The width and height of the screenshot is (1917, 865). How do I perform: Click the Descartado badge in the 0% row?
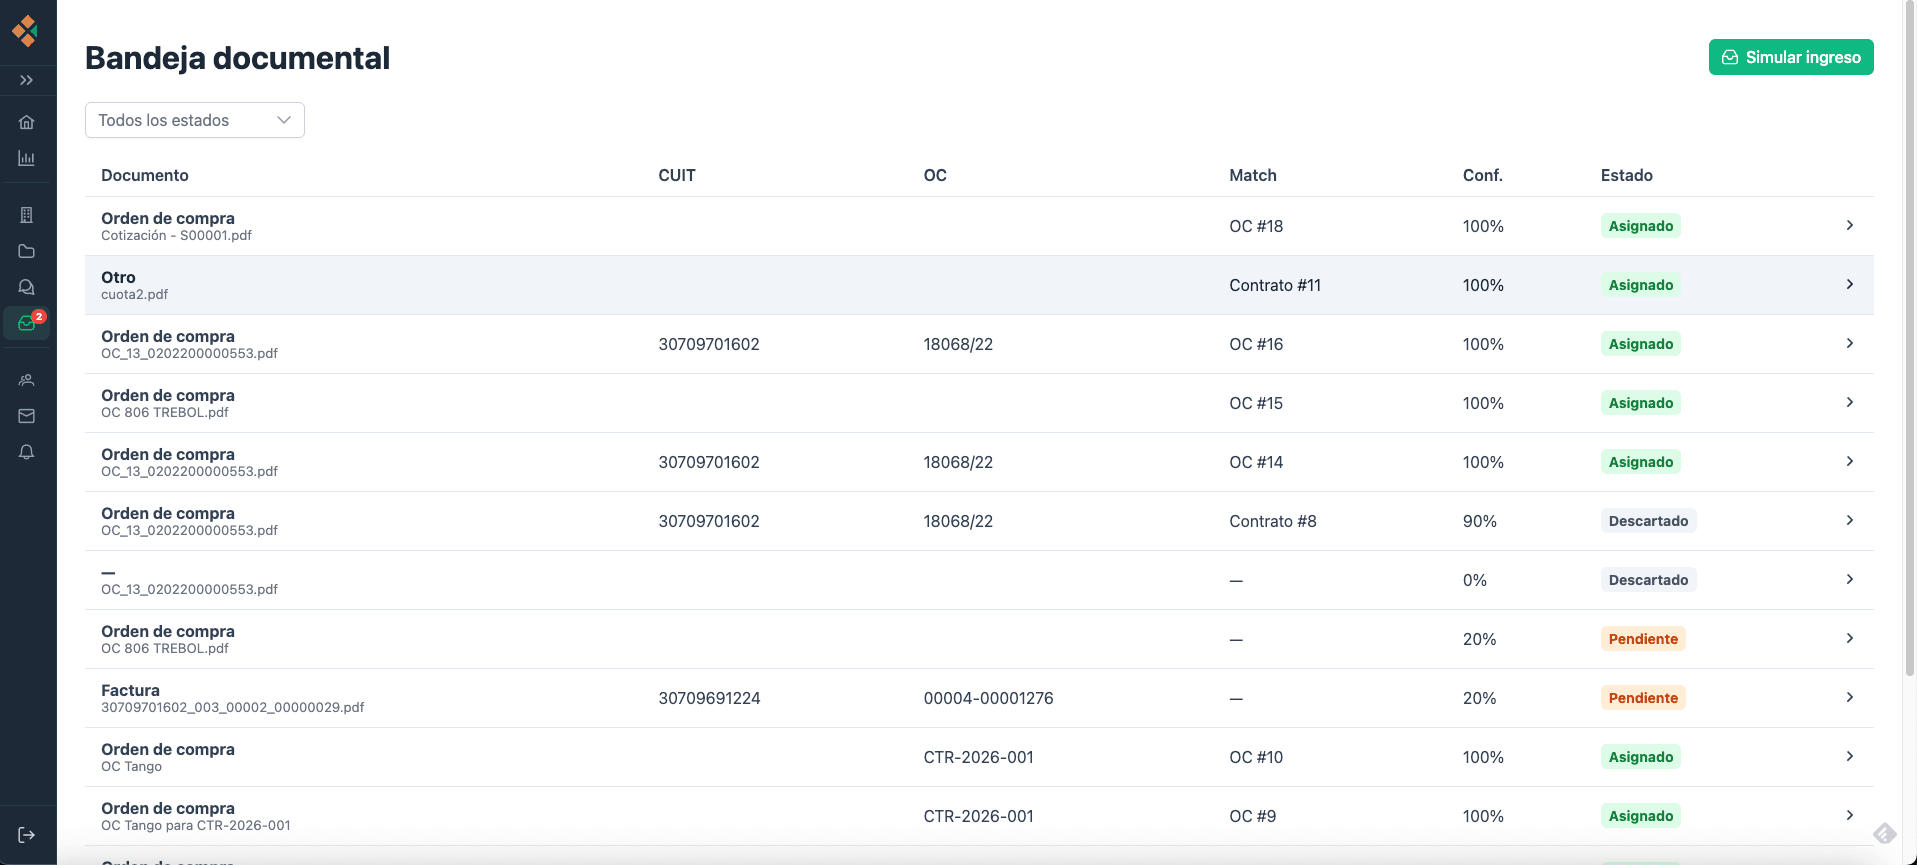[1648, 580]
